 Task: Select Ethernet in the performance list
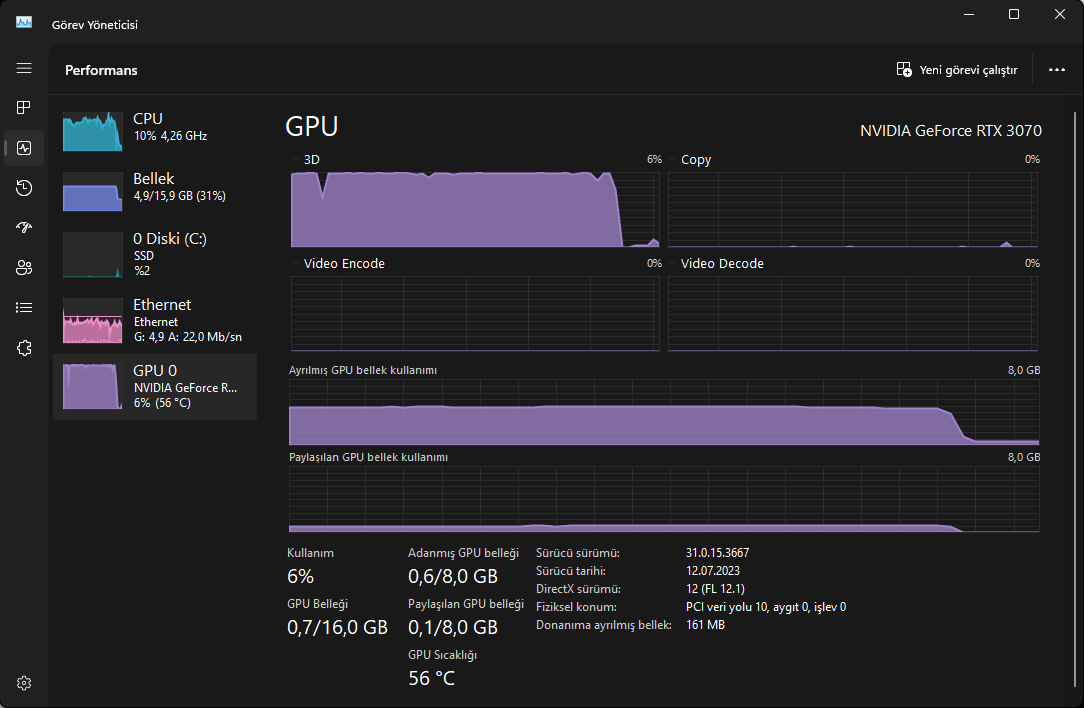155,320
